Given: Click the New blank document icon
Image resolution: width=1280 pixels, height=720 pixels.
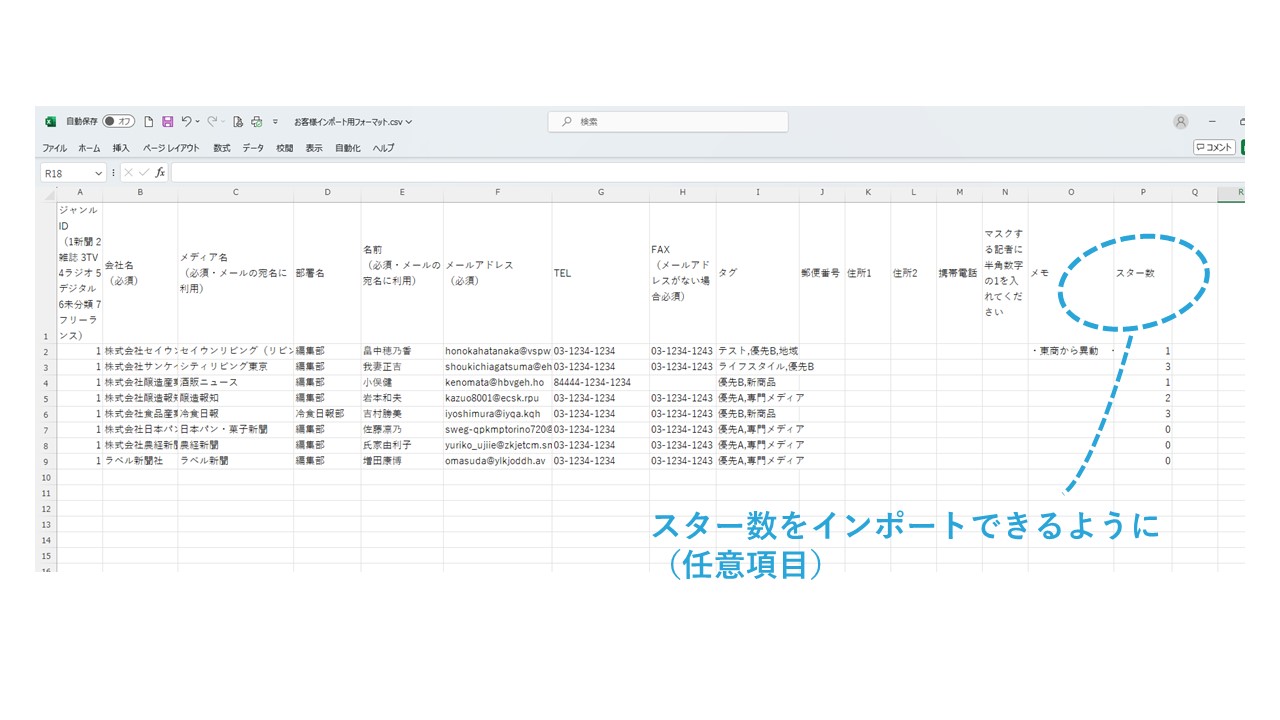Looking at the screenshot, I should pos(149,122).
